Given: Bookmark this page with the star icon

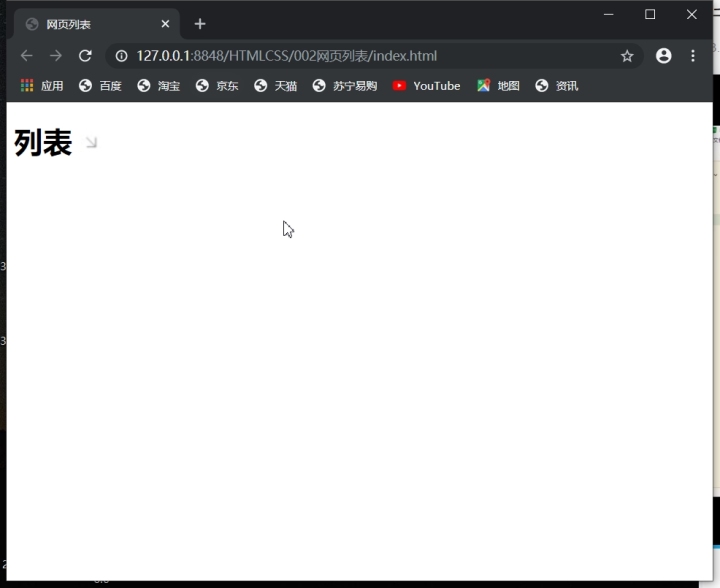Looking at the screenshot, I should [x=627, y=56].
